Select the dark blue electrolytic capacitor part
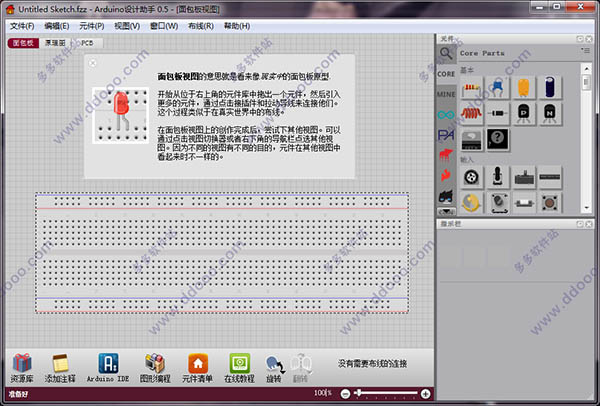Screen dimensions: 600x406 point(550,88)
